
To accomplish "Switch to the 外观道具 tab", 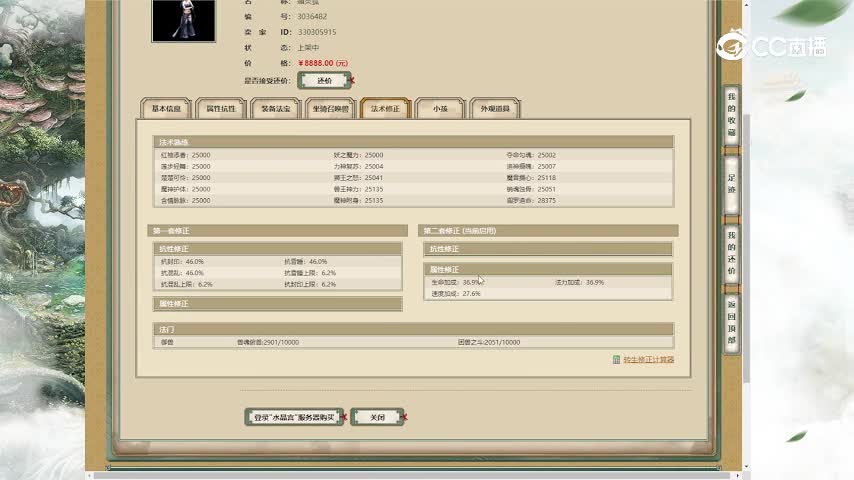I will (494, 108).
